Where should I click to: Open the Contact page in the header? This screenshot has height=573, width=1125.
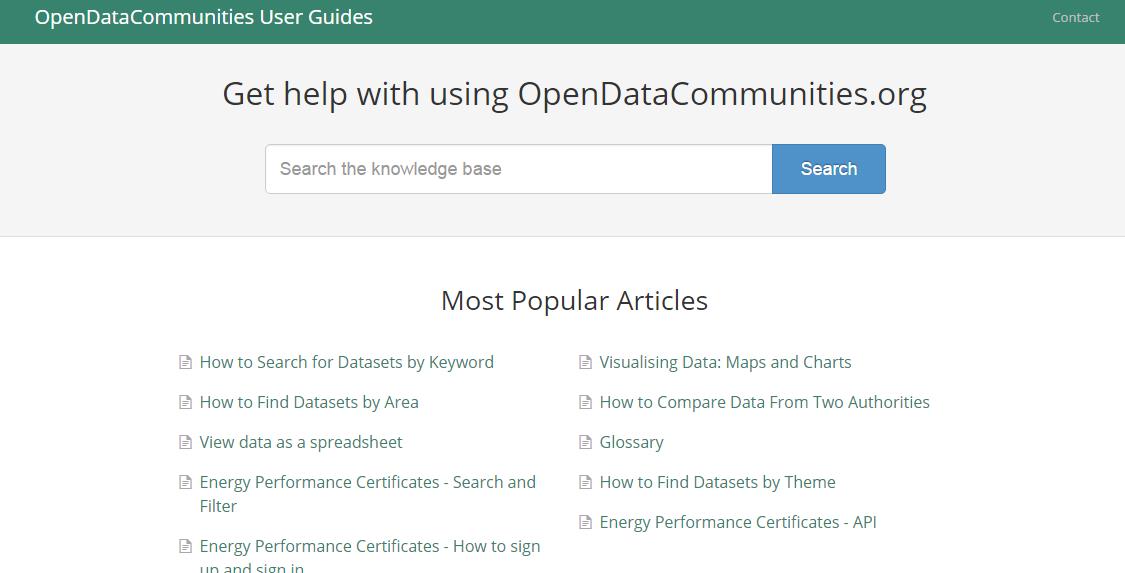[x=1075, y=17]
